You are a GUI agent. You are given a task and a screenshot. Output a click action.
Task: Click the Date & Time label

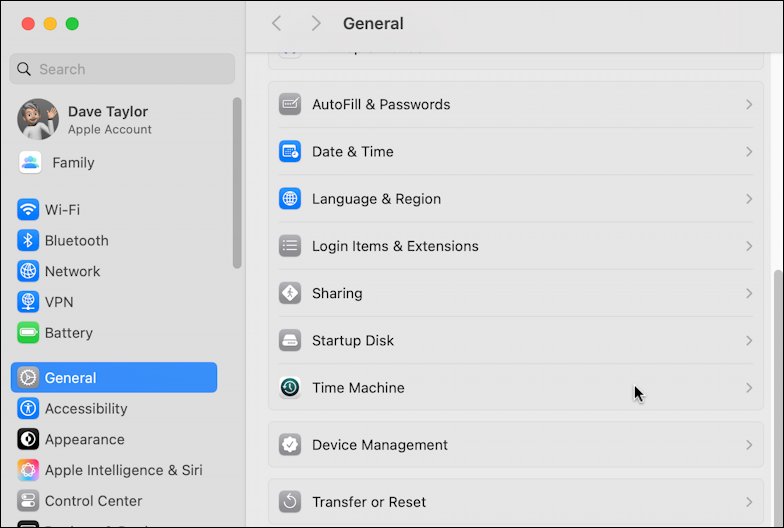[x=352, y=152]
